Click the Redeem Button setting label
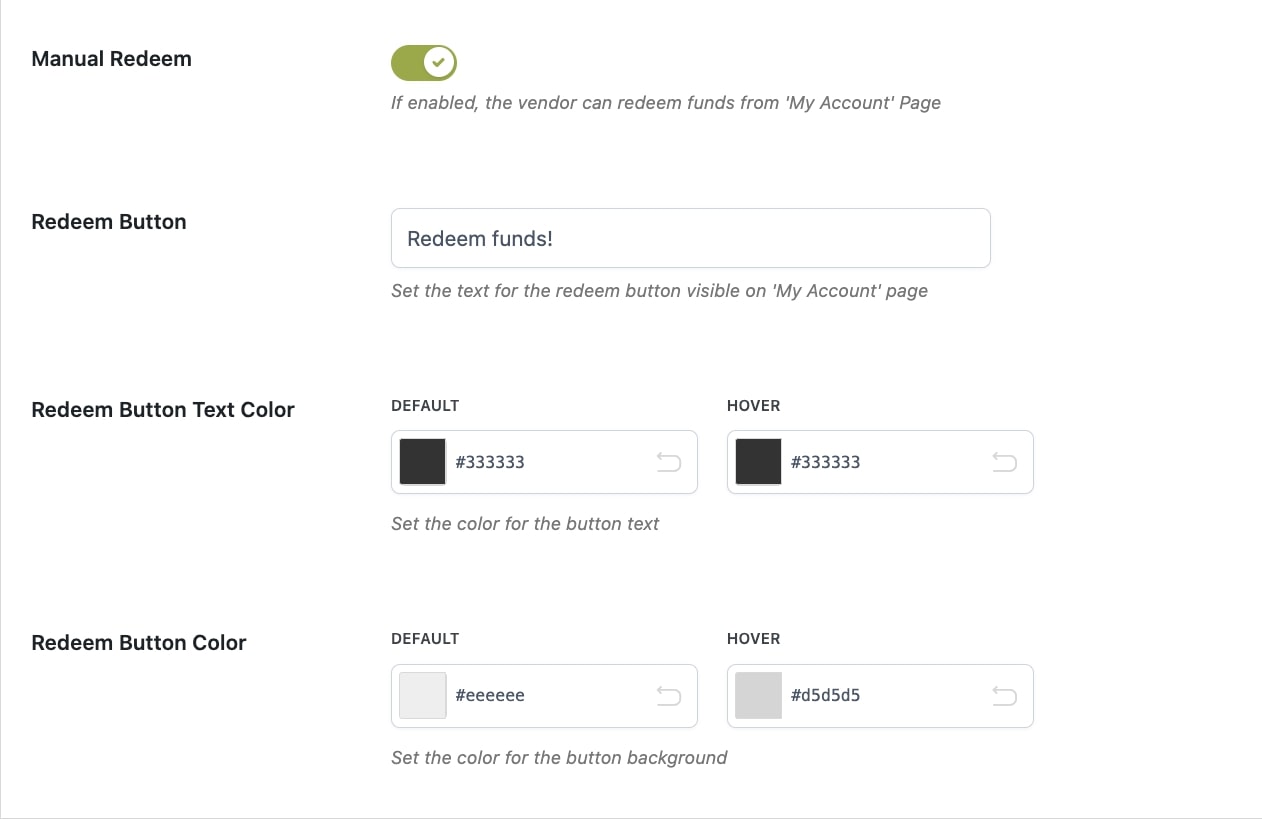The image size is (1262, 820). (x=109, y=222)
